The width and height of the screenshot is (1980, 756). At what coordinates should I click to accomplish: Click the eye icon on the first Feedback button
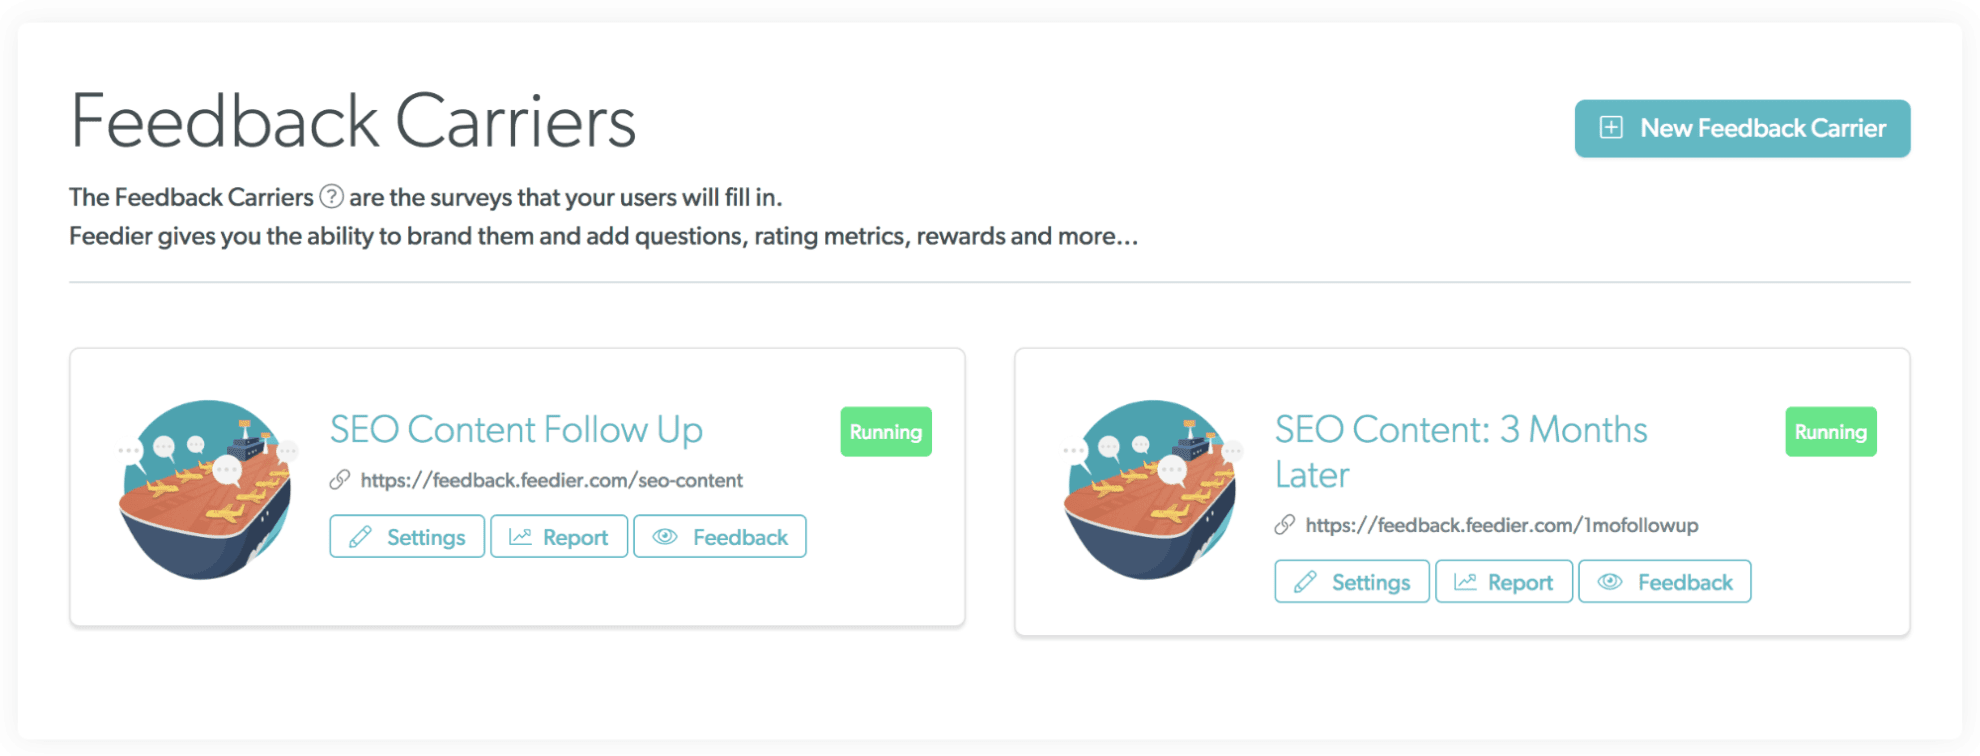point(663,536)
